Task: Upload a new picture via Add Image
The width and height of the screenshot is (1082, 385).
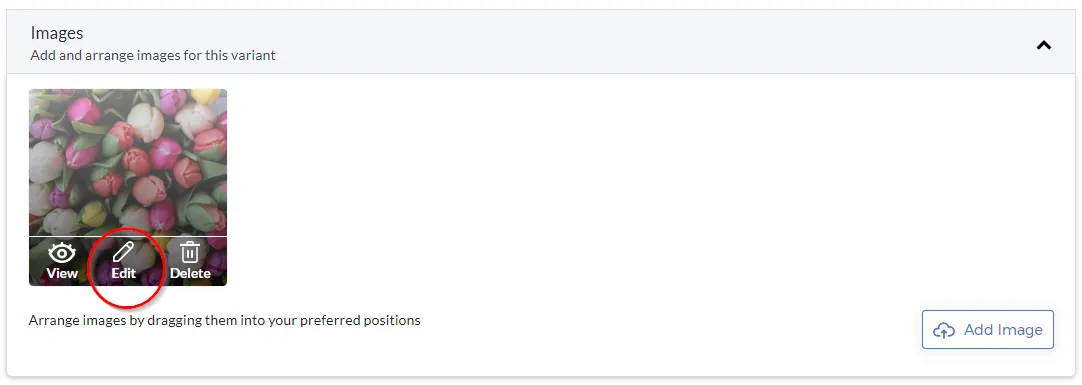Action: tap(987, 330)
